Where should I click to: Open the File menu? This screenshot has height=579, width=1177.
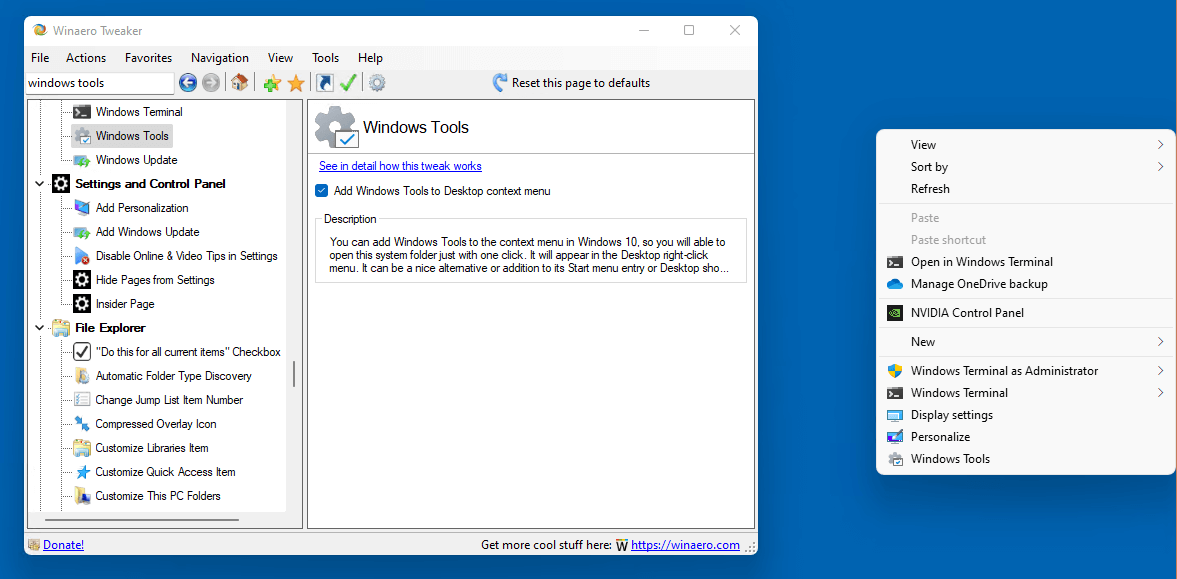tap(41, 58)
